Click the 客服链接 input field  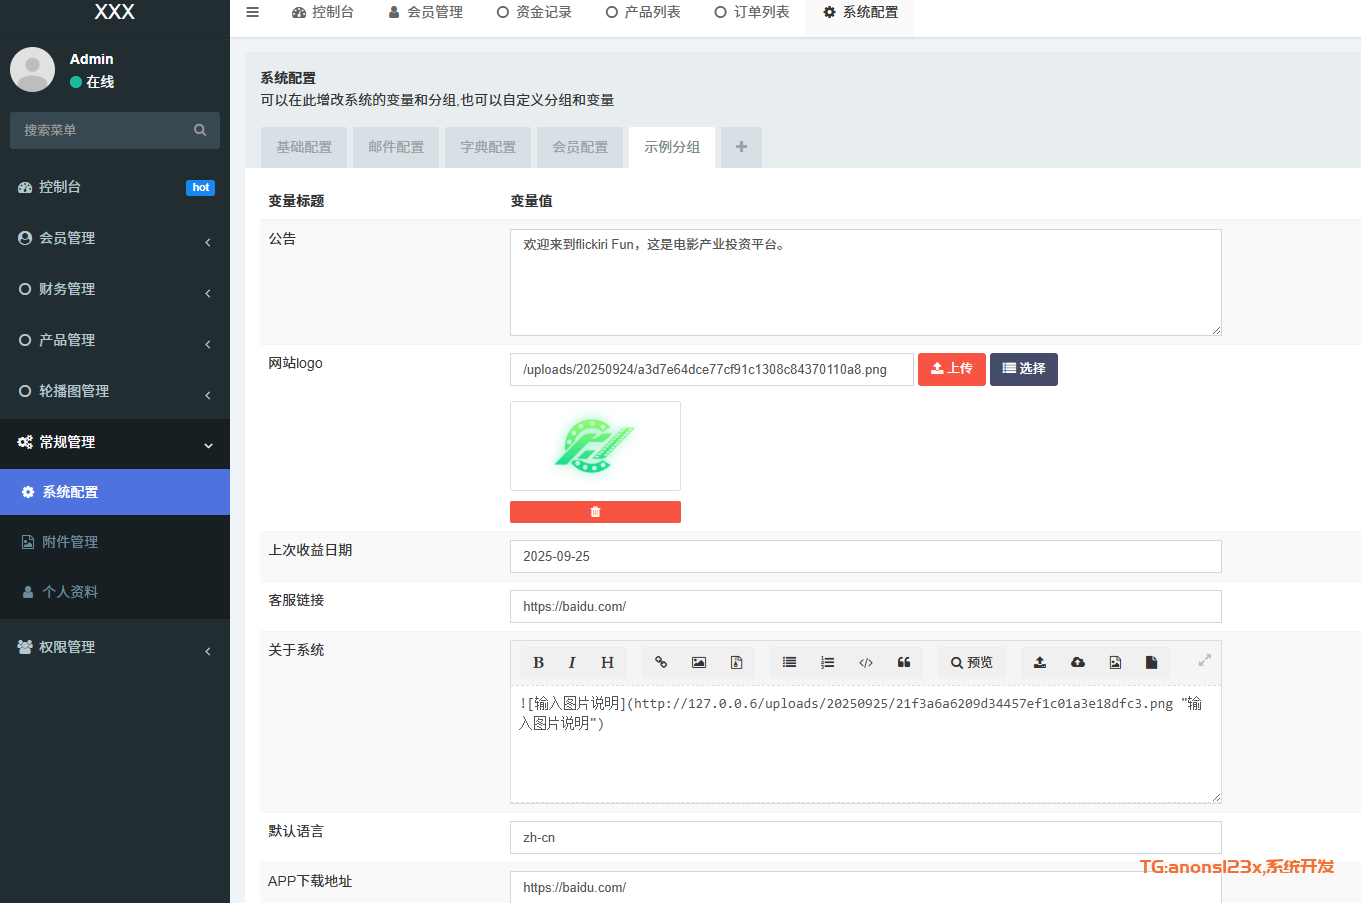tap(865, 606)
